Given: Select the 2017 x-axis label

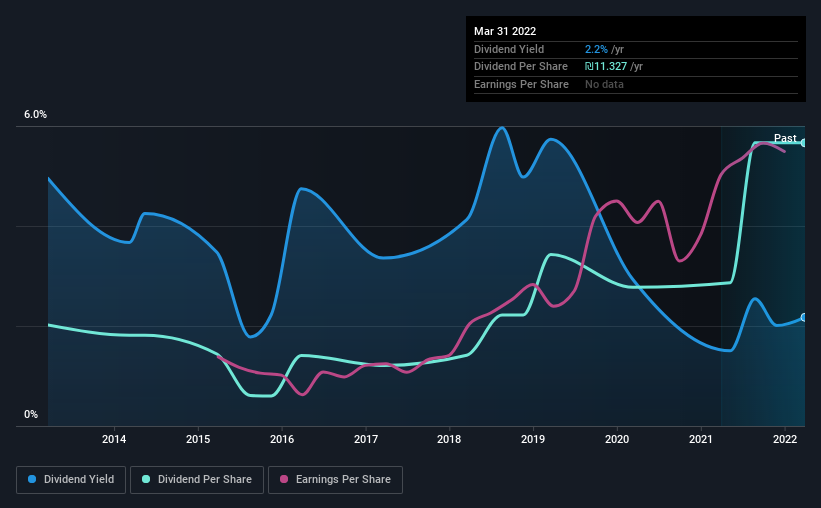Looking at the screenshot, I should click(365, 439).
